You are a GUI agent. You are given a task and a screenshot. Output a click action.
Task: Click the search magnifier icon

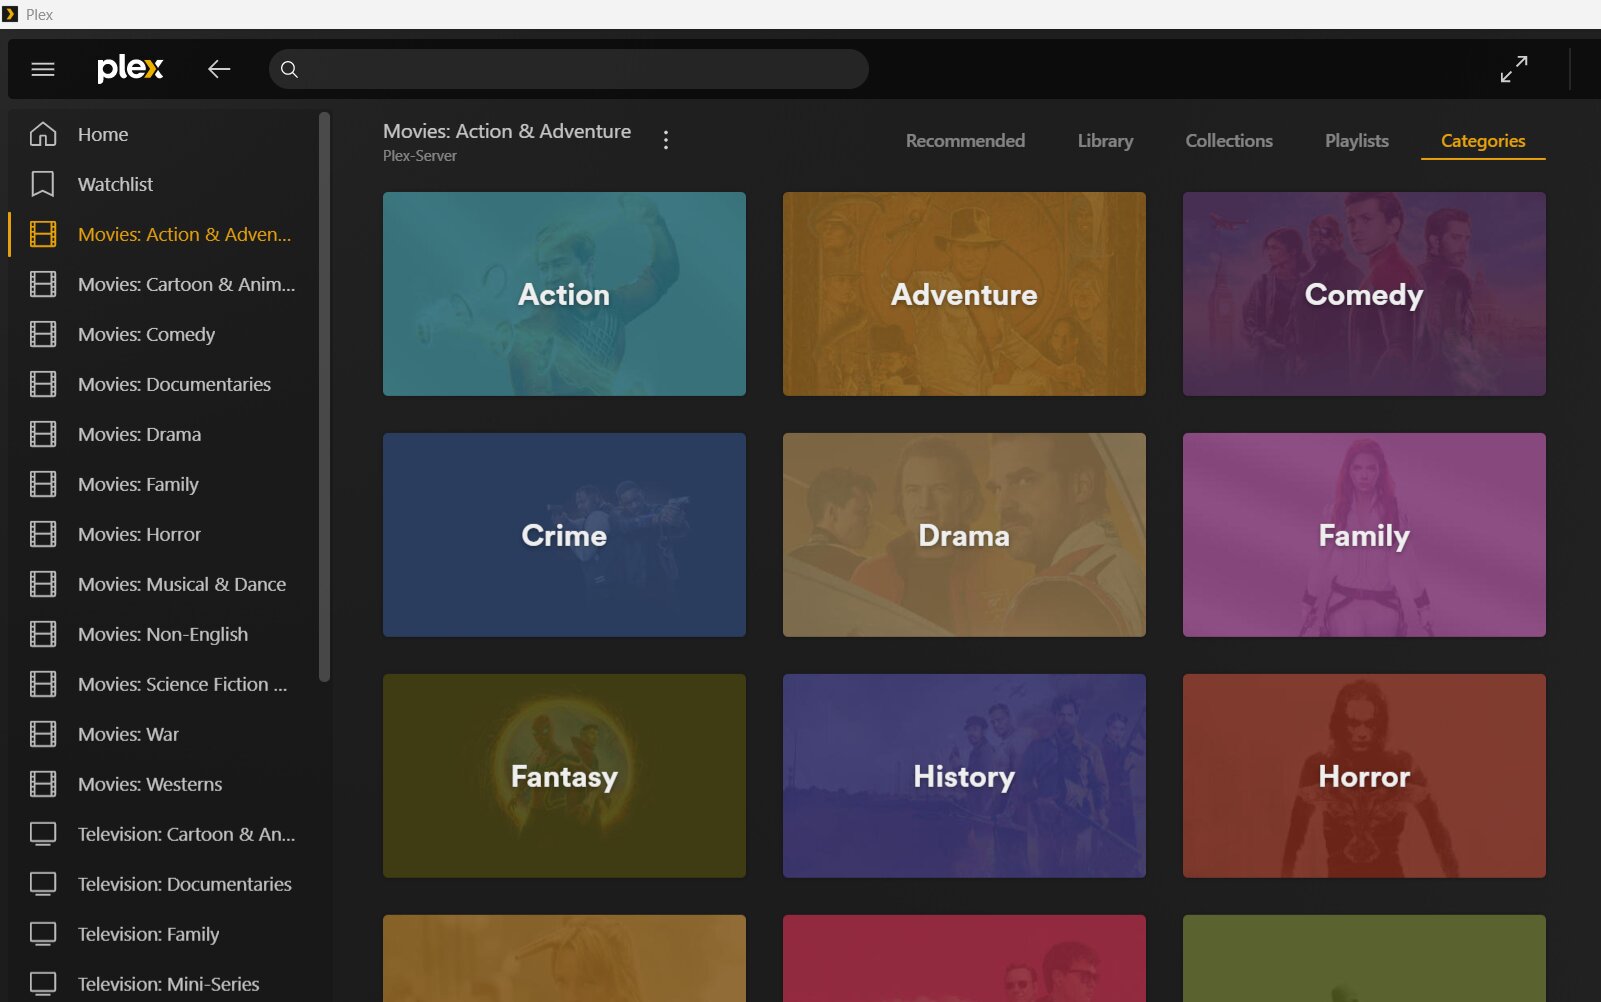pos(289,69)
